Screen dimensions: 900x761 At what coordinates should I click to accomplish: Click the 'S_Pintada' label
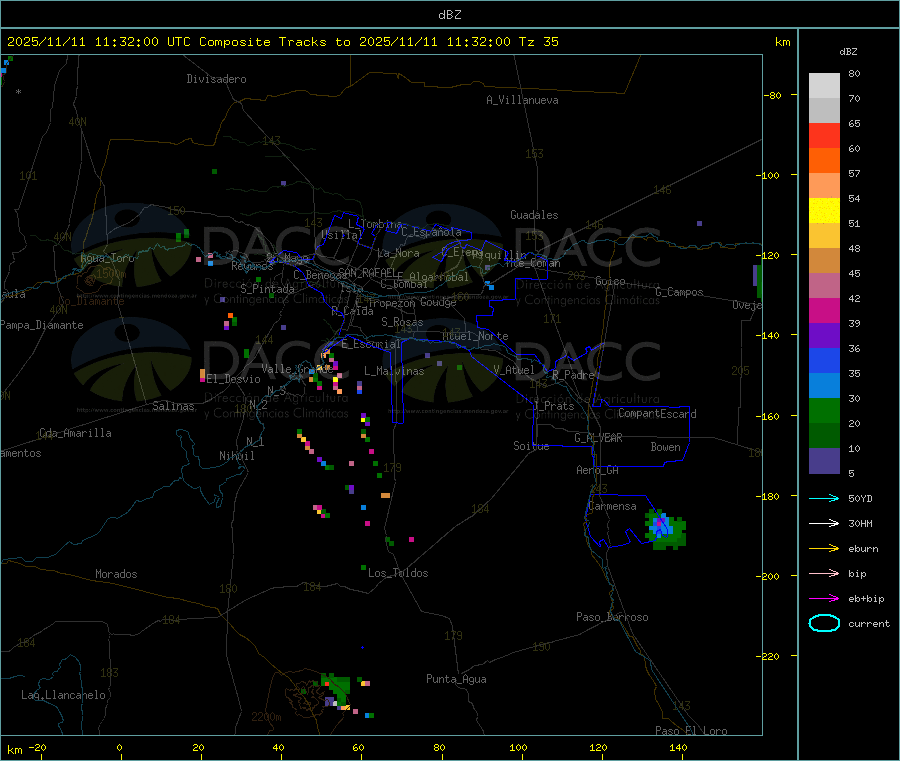tap(267, 289)
